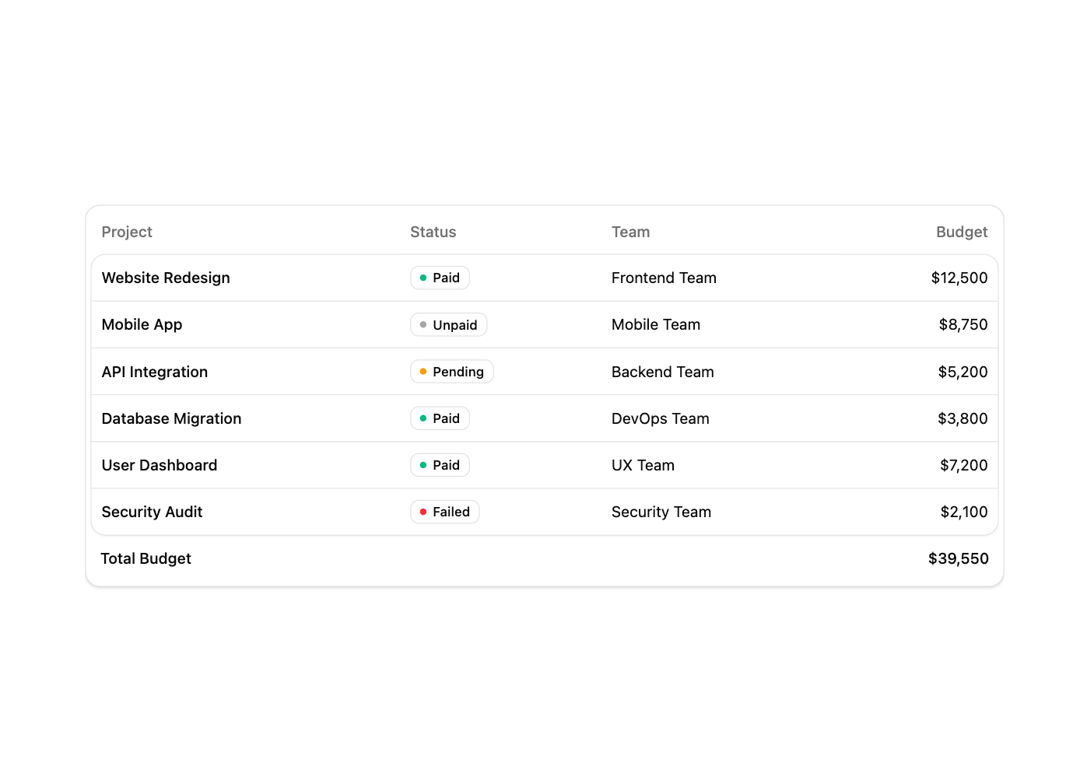1080x773 pixels.
Task: Click the Status column header
Action: coord(433,232)
